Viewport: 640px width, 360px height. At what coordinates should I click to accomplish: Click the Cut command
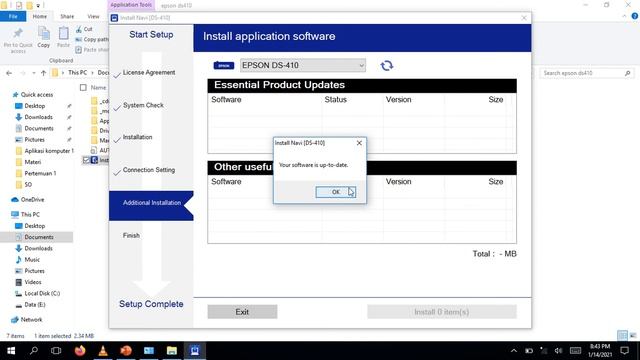tap(84, 29)
